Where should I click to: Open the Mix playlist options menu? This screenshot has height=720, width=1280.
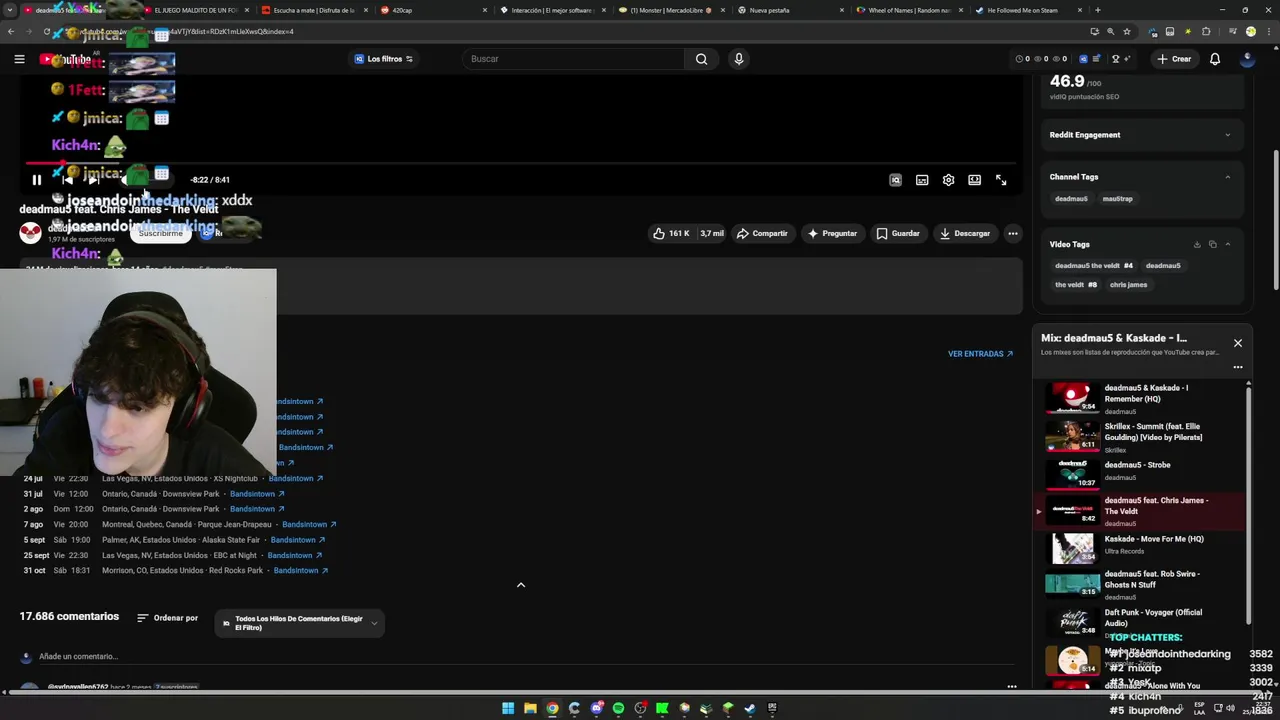[1237, 367]
